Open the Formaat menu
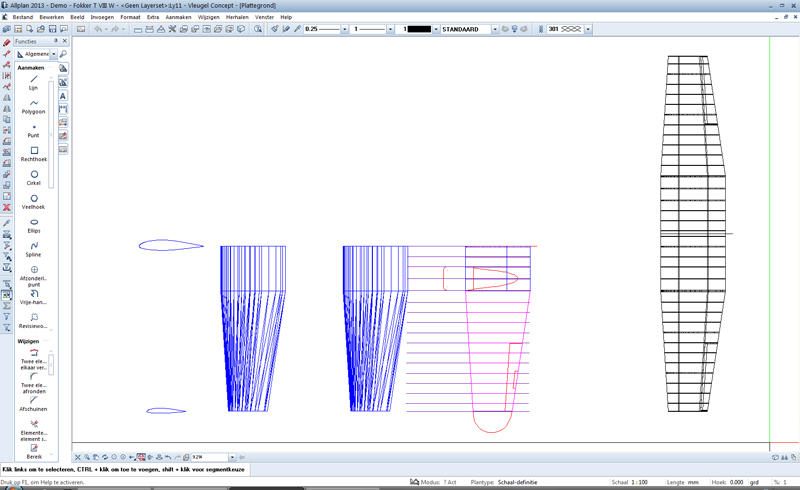The height and width of the screenshot is (490, 800). [130, 17]
